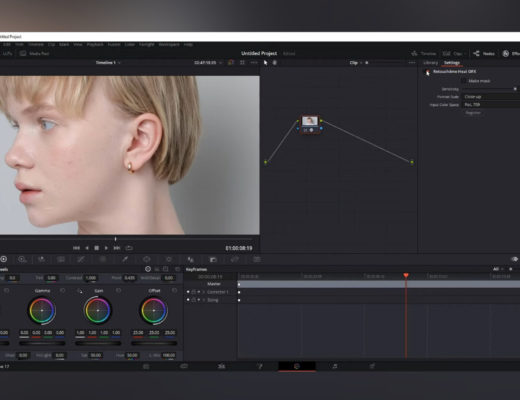The width and height of the screenshot is (520, 400).
Task: Toggle the Sizing keyframe lock
Action: pos(194,300)
